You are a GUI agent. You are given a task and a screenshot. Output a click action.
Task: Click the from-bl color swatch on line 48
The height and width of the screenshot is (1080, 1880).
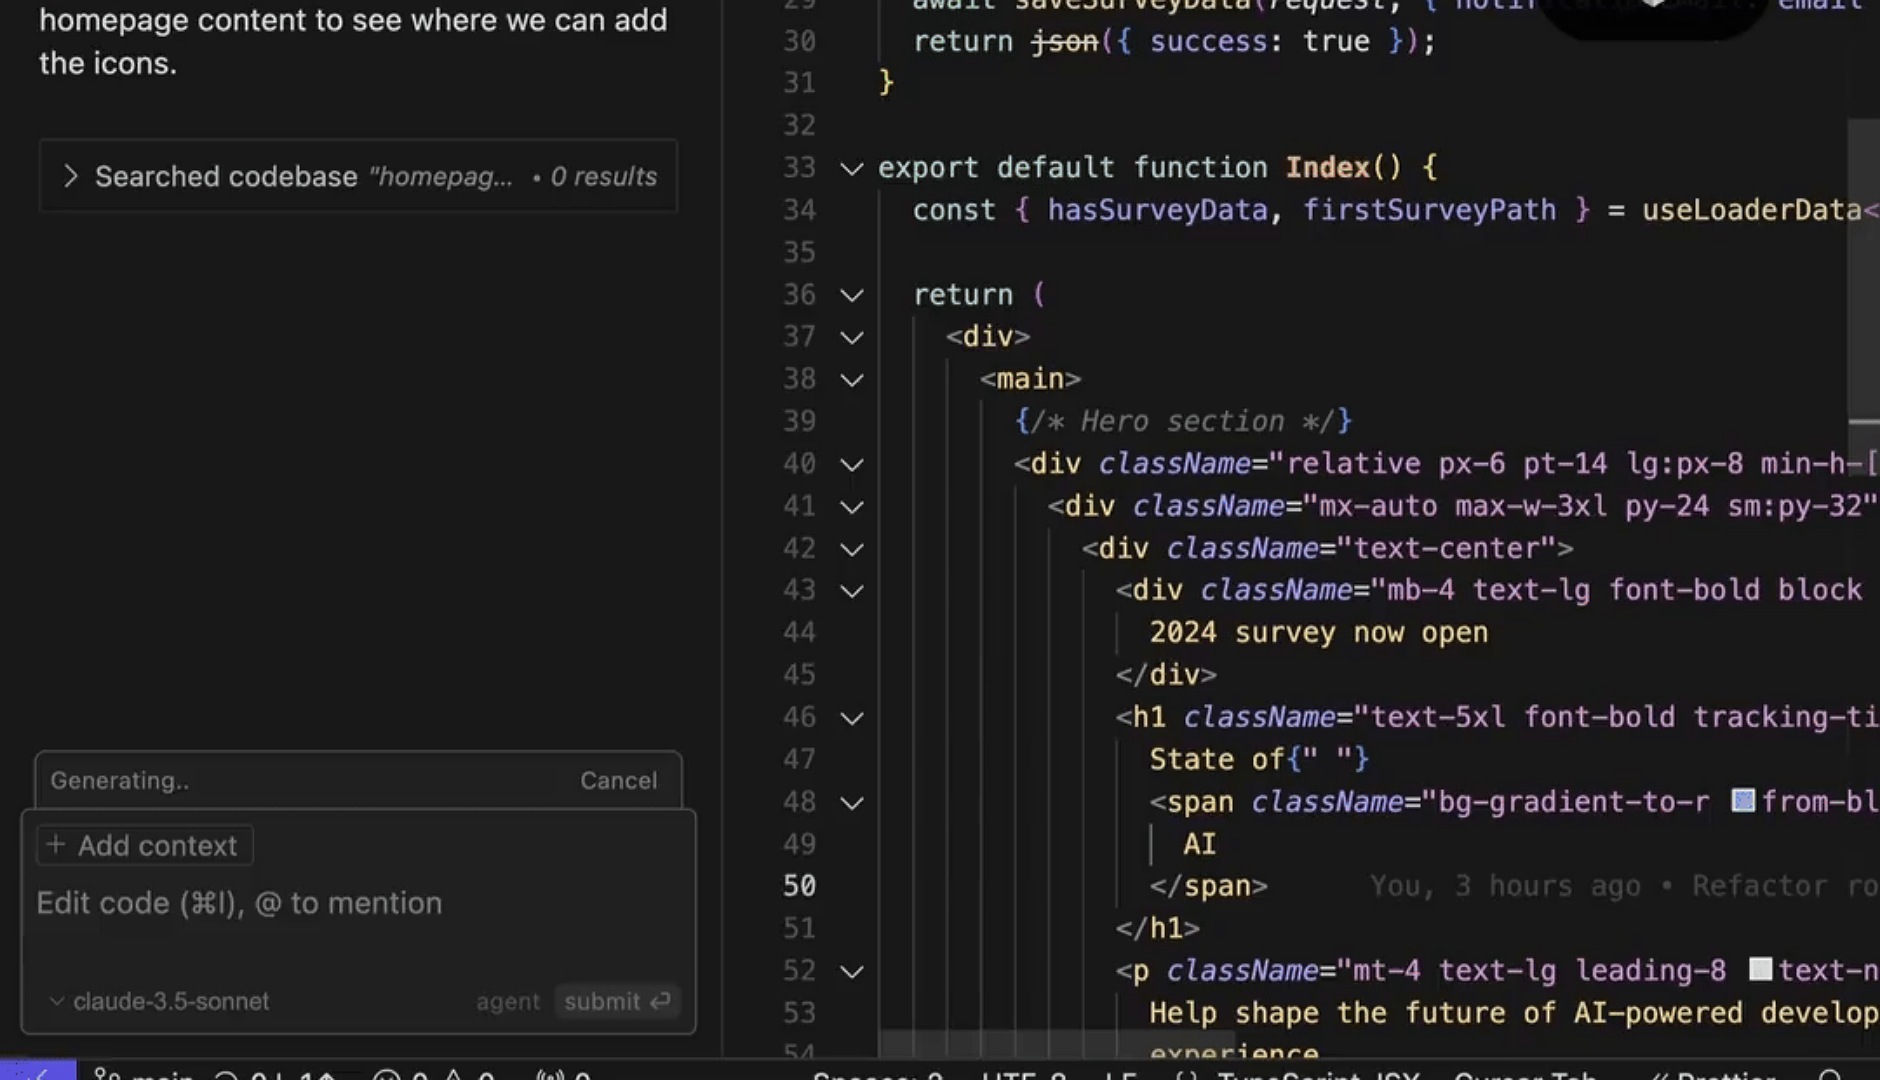1743,801
